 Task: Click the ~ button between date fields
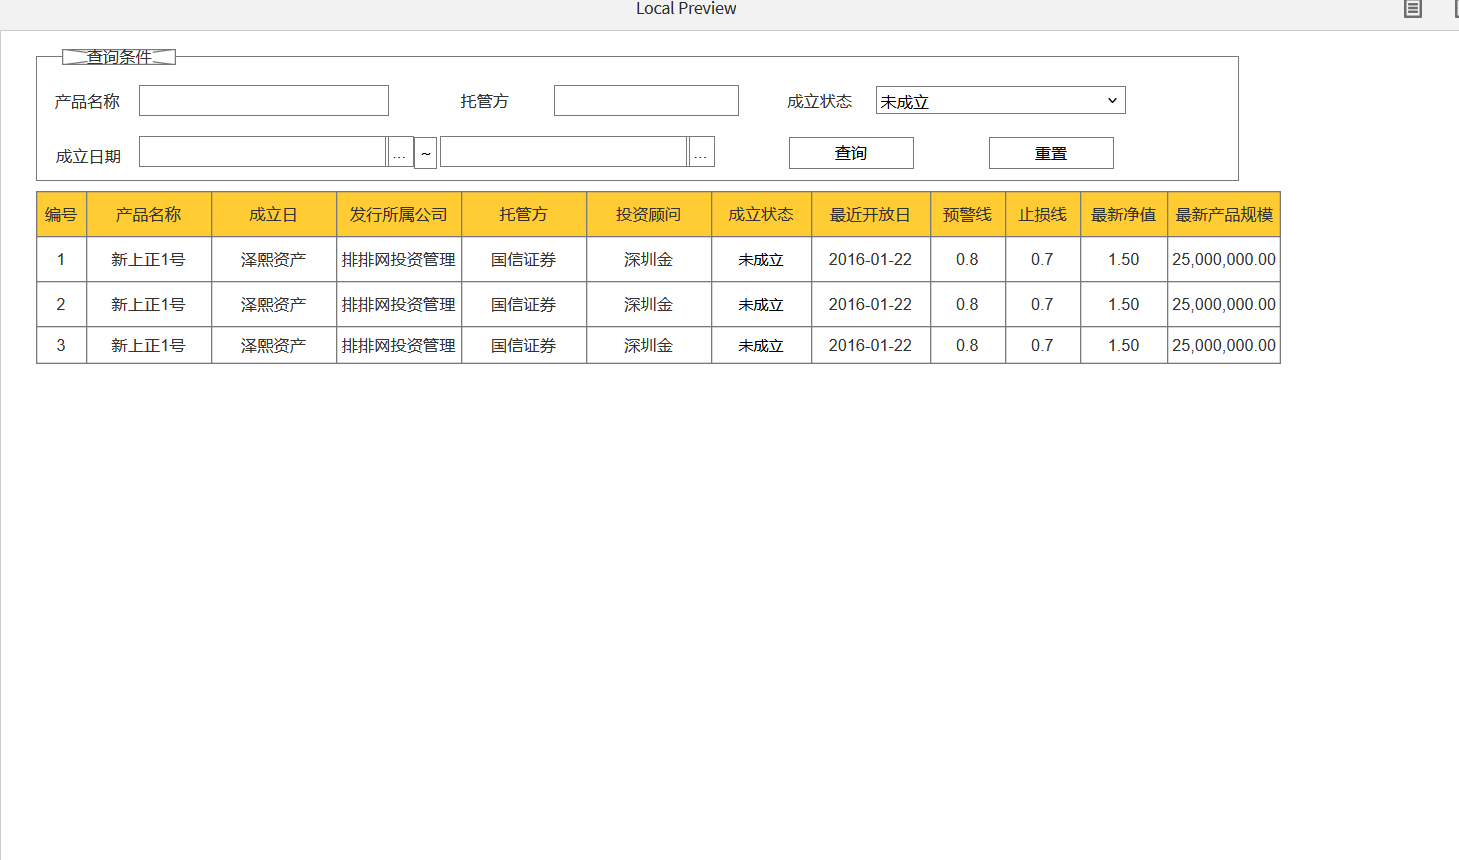pyautogui.click(x=426, y=153)
